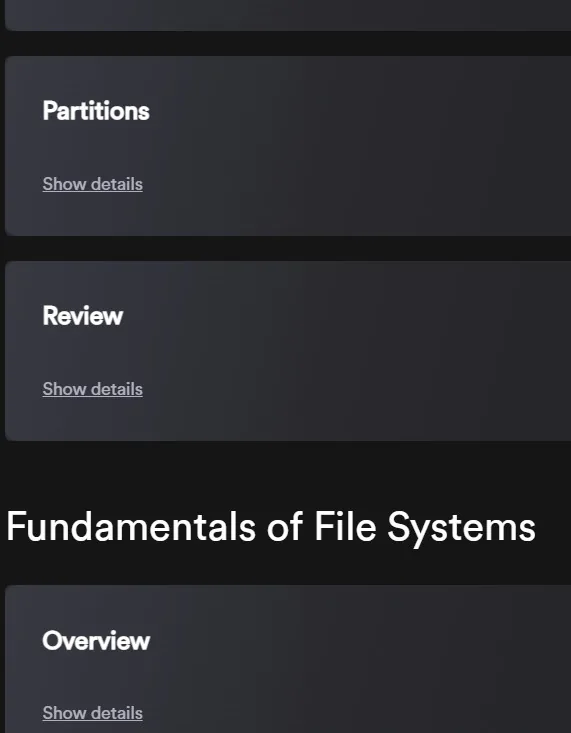Viewport: 571px width, 733px height.
Task: Click the word Systems in the section heading
Action: click(462, 528)
